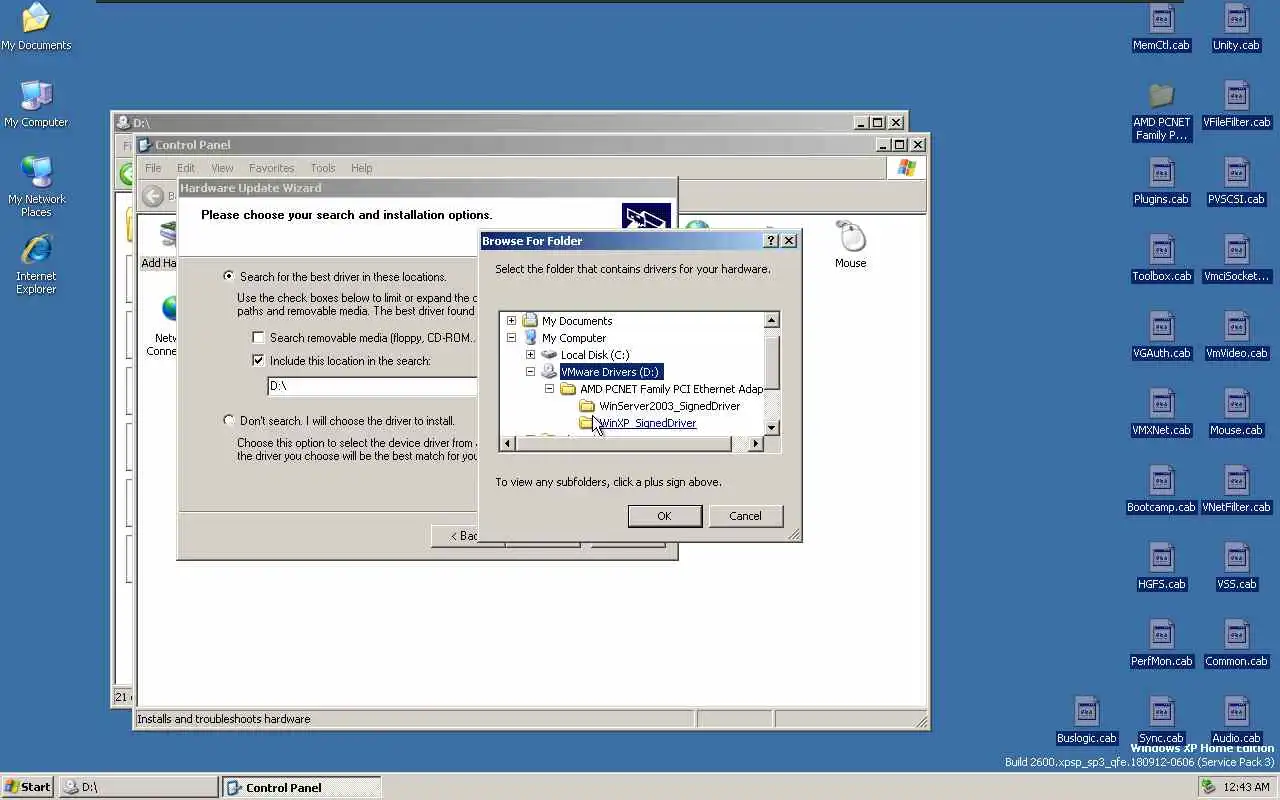Select Toolbox.cab desktop file
This screenshot has width=1280, height=800.
1161,258
